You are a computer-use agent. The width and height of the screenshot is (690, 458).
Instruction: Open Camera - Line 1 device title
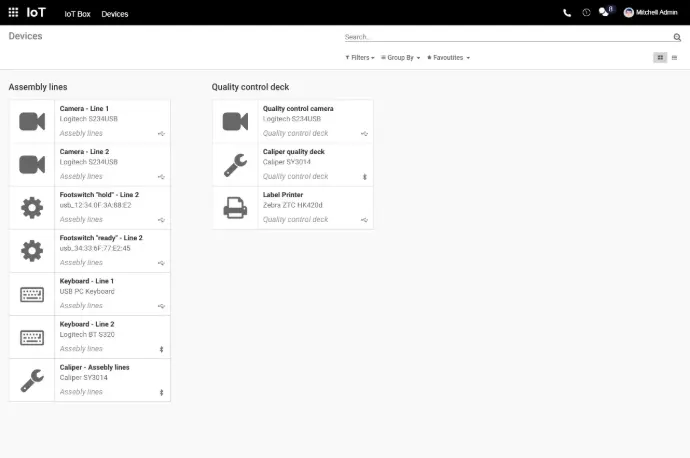coord(84,109)
